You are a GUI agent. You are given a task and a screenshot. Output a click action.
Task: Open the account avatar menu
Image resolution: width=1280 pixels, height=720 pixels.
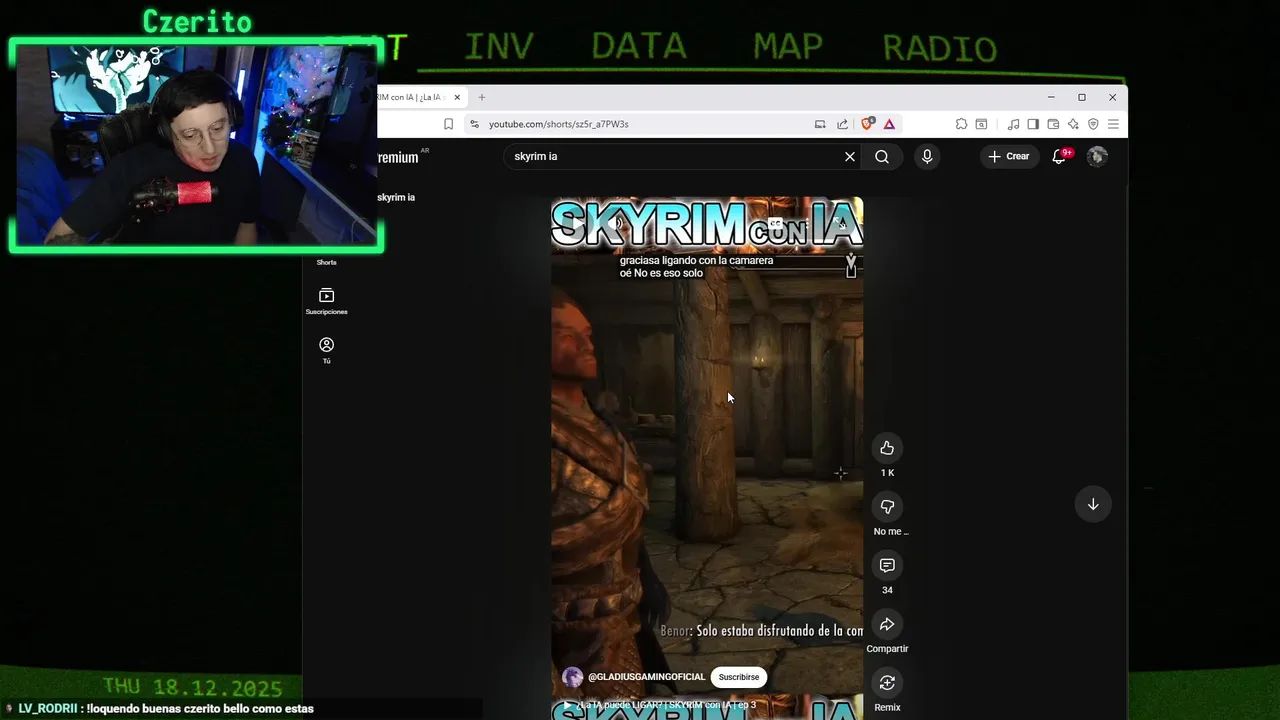click(x=1097, y=156)
